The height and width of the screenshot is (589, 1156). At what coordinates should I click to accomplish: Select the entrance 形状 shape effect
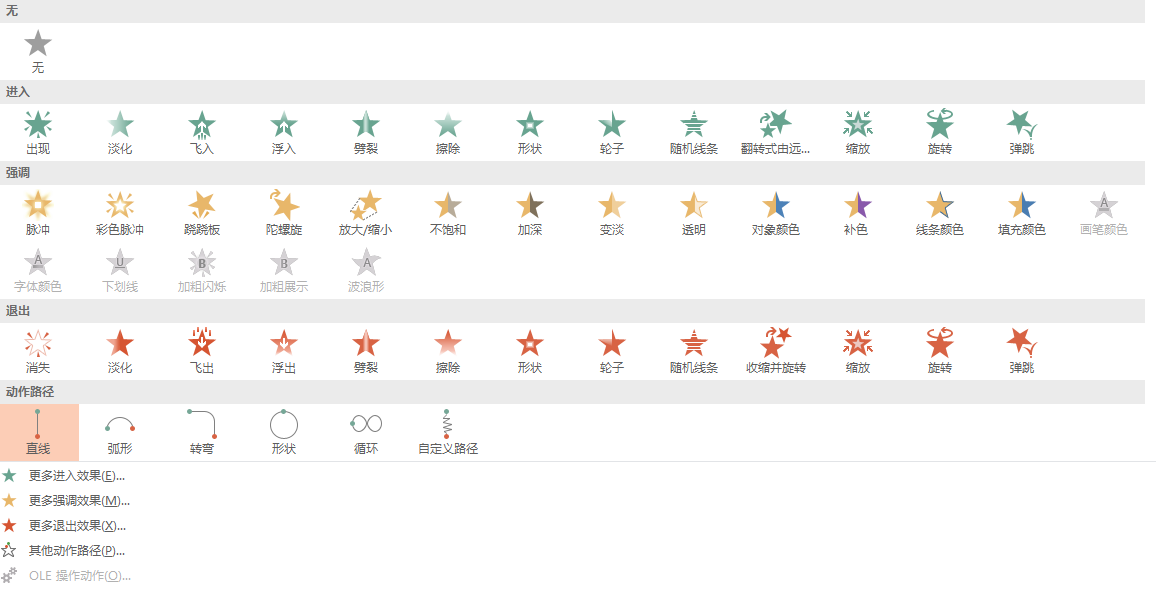[x=529, y=133]
